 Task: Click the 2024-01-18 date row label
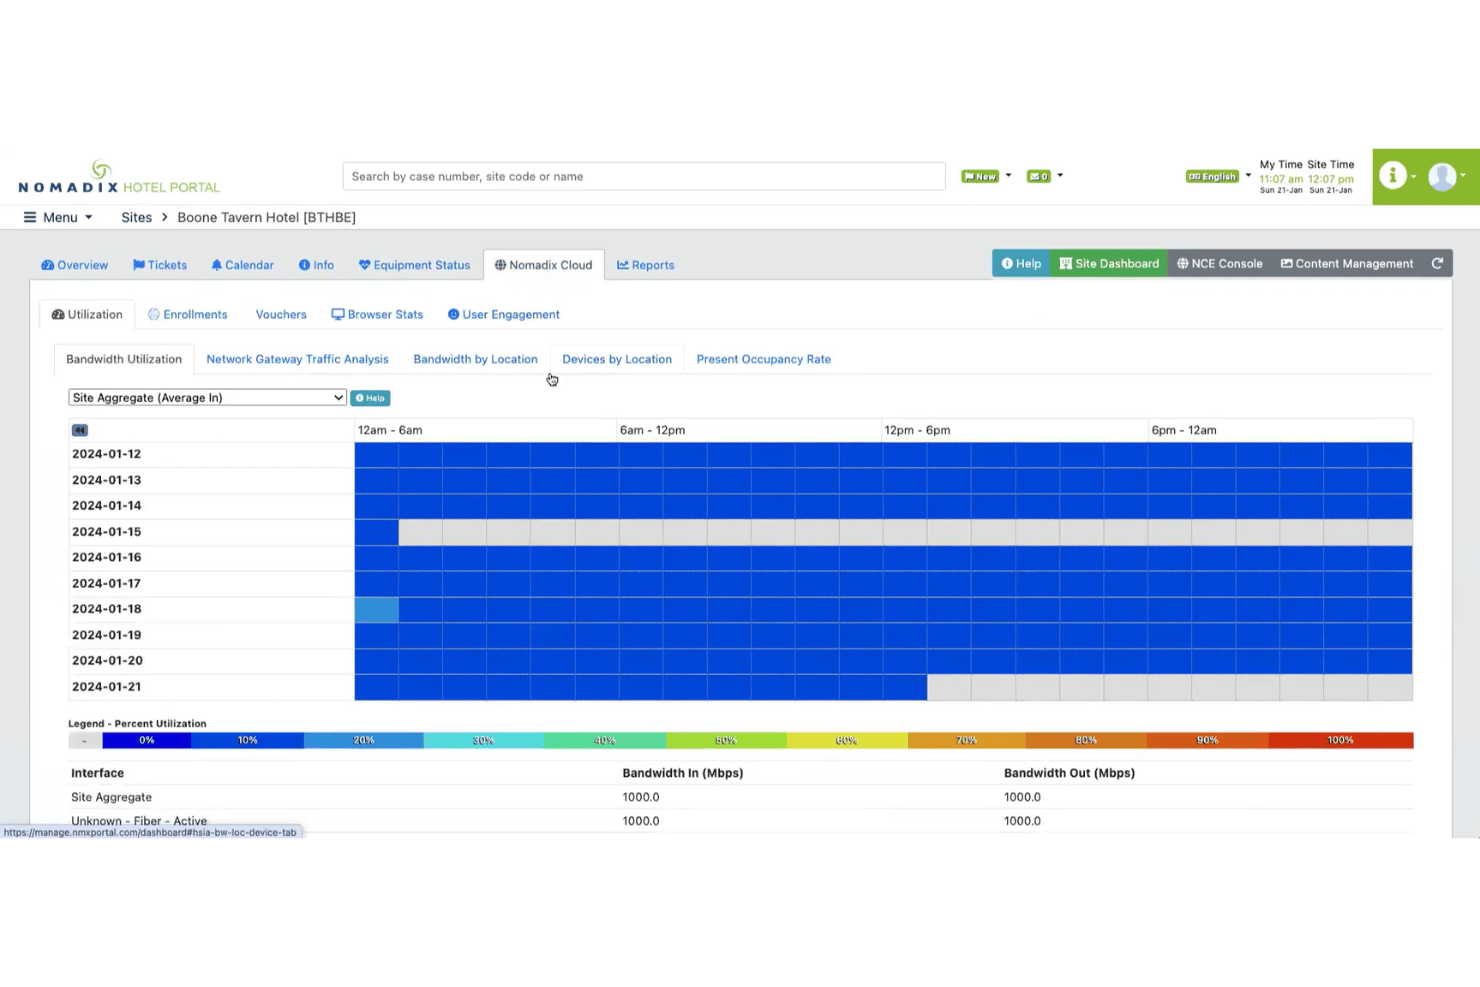click(x=106, y=609)
